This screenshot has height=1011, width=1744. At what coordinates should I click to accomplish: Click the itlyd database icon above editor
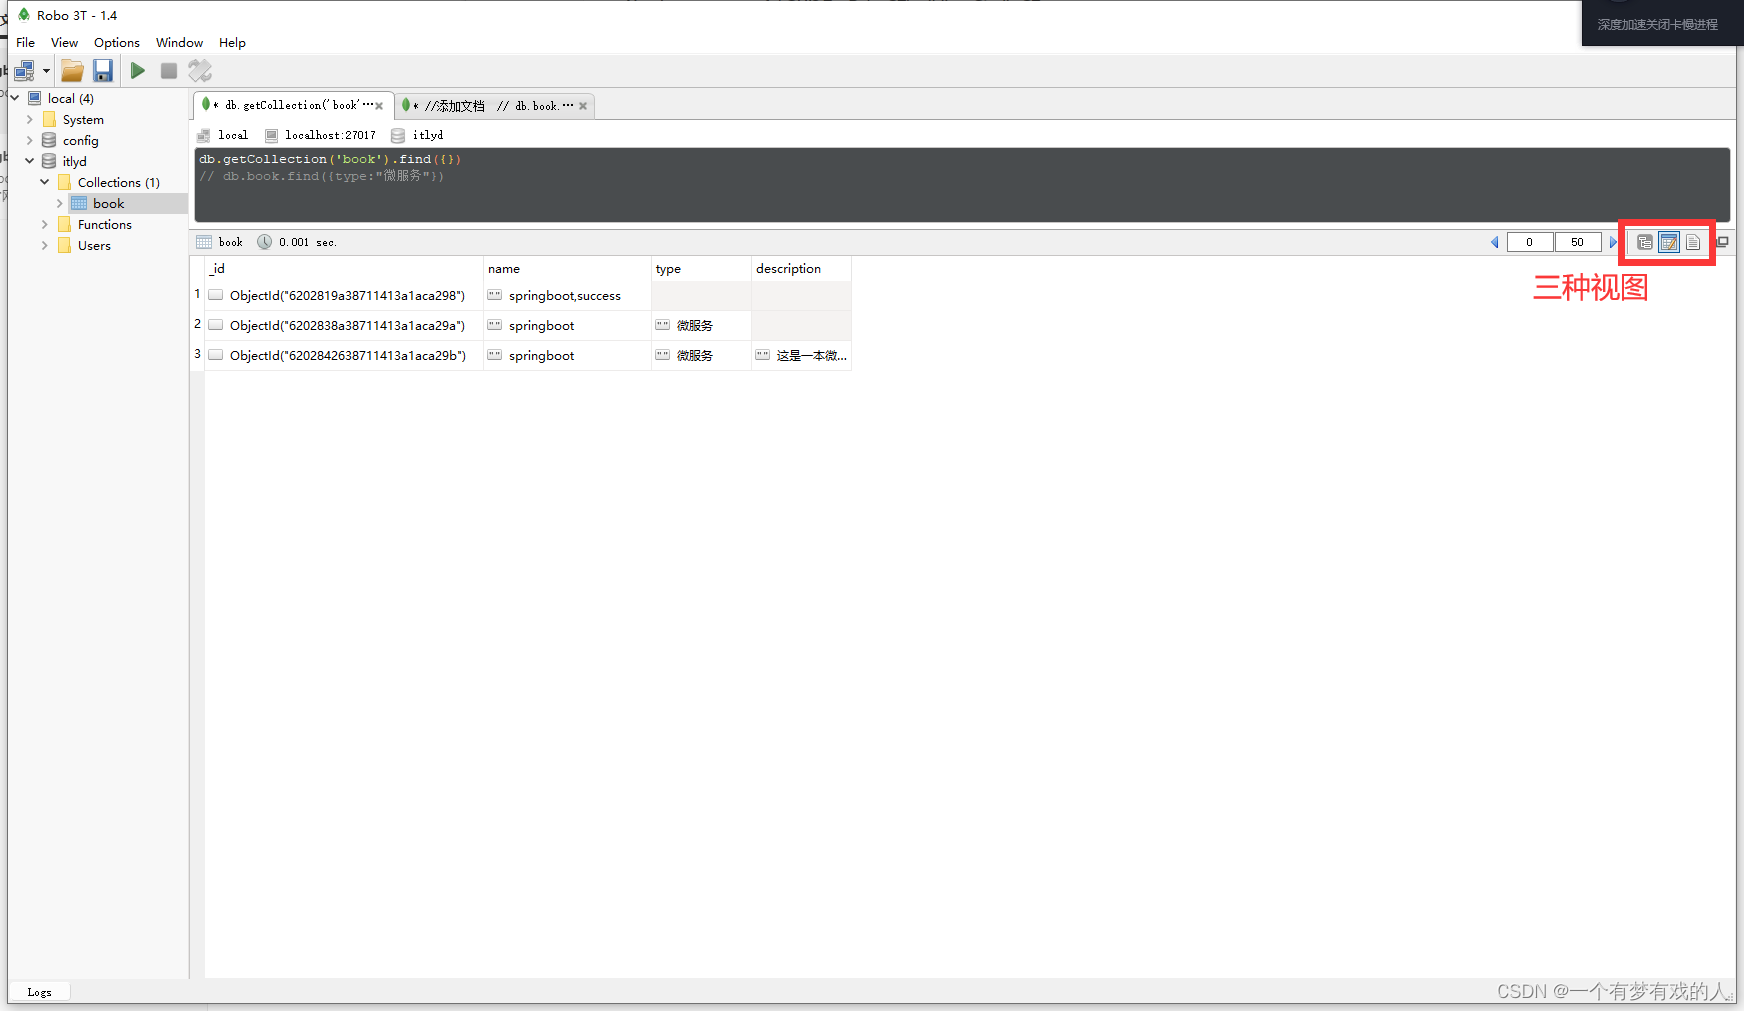tap(398, 135)
